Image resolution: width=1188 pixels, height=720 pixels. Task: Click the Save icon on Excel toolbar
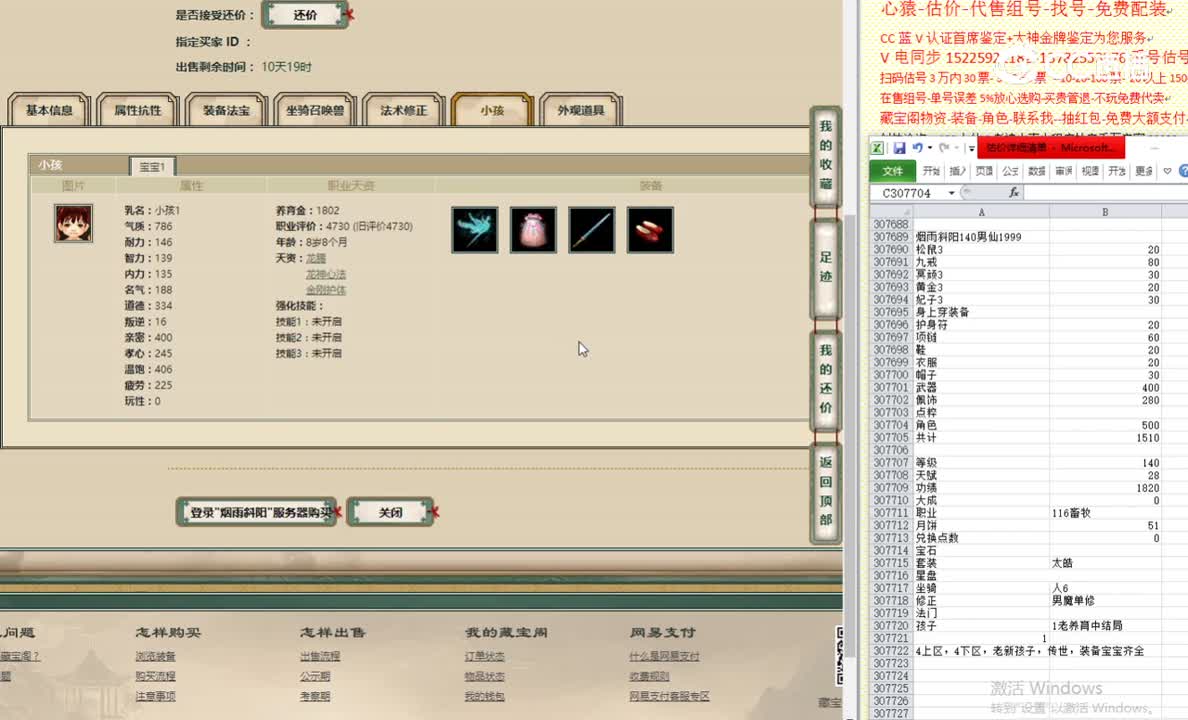point(900,147)
